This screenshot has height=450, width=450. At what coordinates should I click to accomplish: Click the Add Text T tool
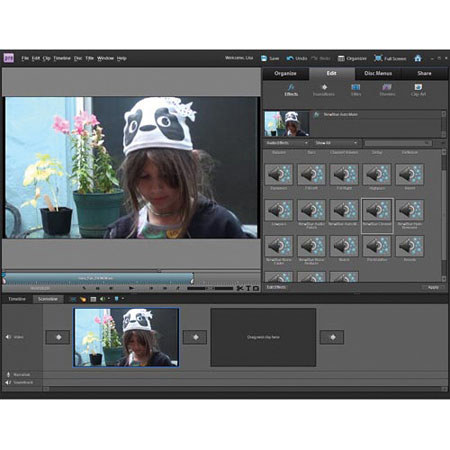coord(248,288)
